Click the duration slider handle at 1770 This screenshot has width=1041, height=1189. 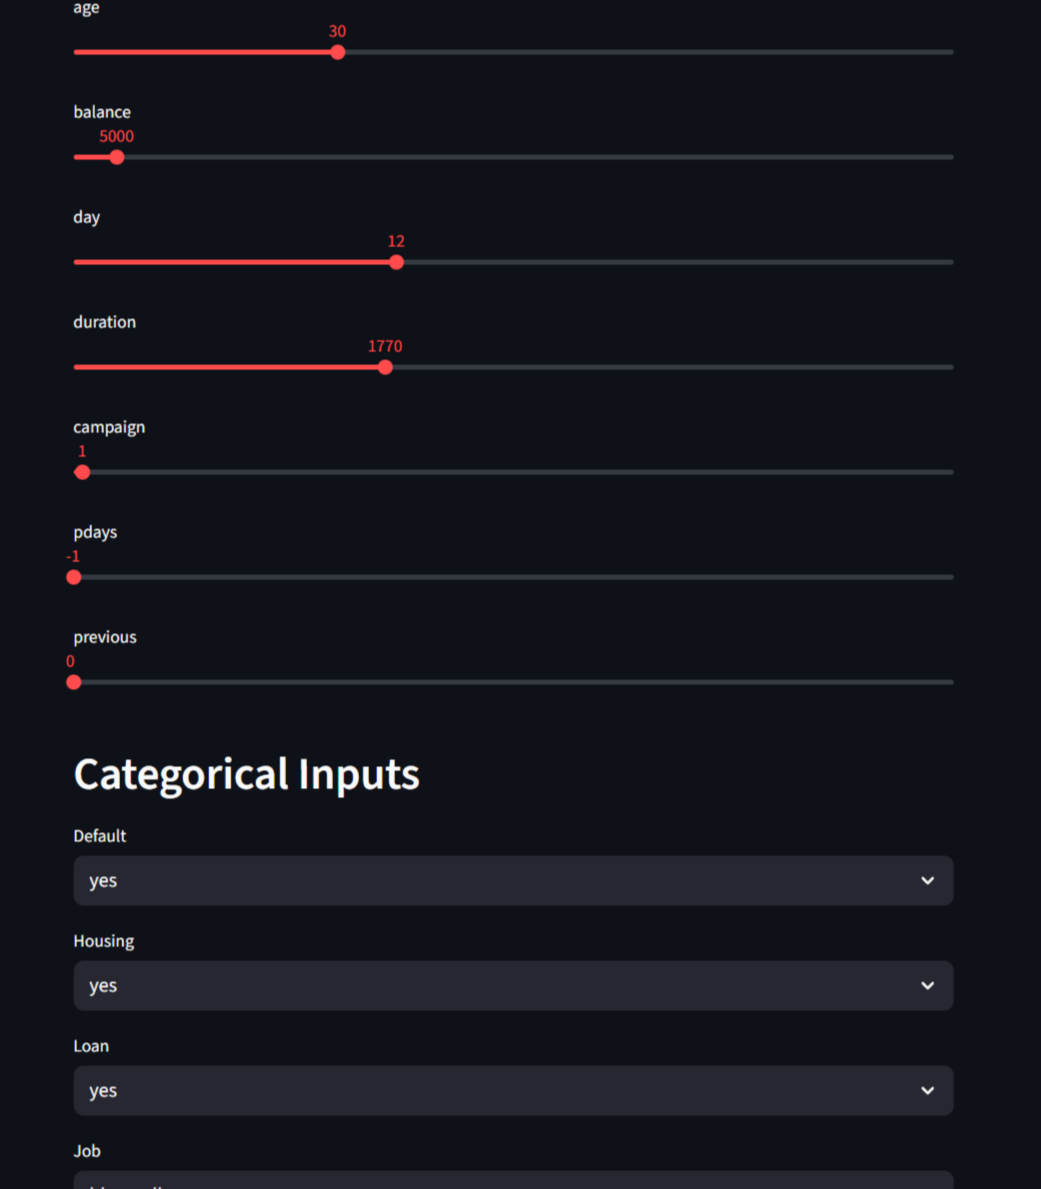pos(385,367)
